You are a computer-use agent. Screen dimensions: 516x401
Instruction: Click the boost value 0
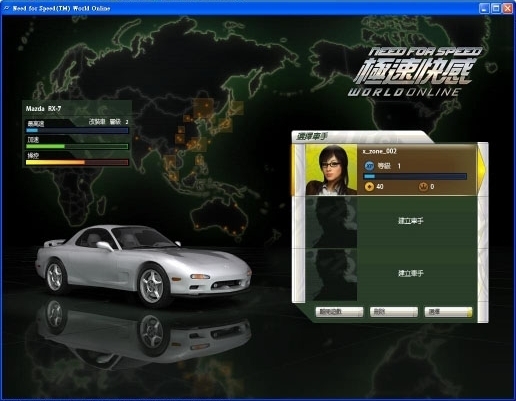432,187
